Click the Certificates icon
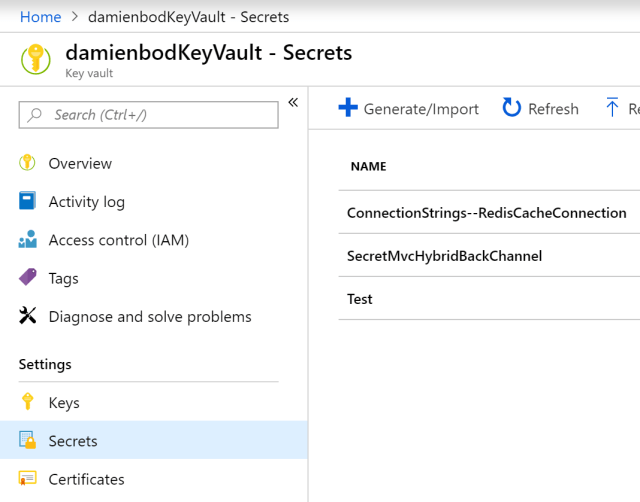Screen dimensions: 640x502 28,479
